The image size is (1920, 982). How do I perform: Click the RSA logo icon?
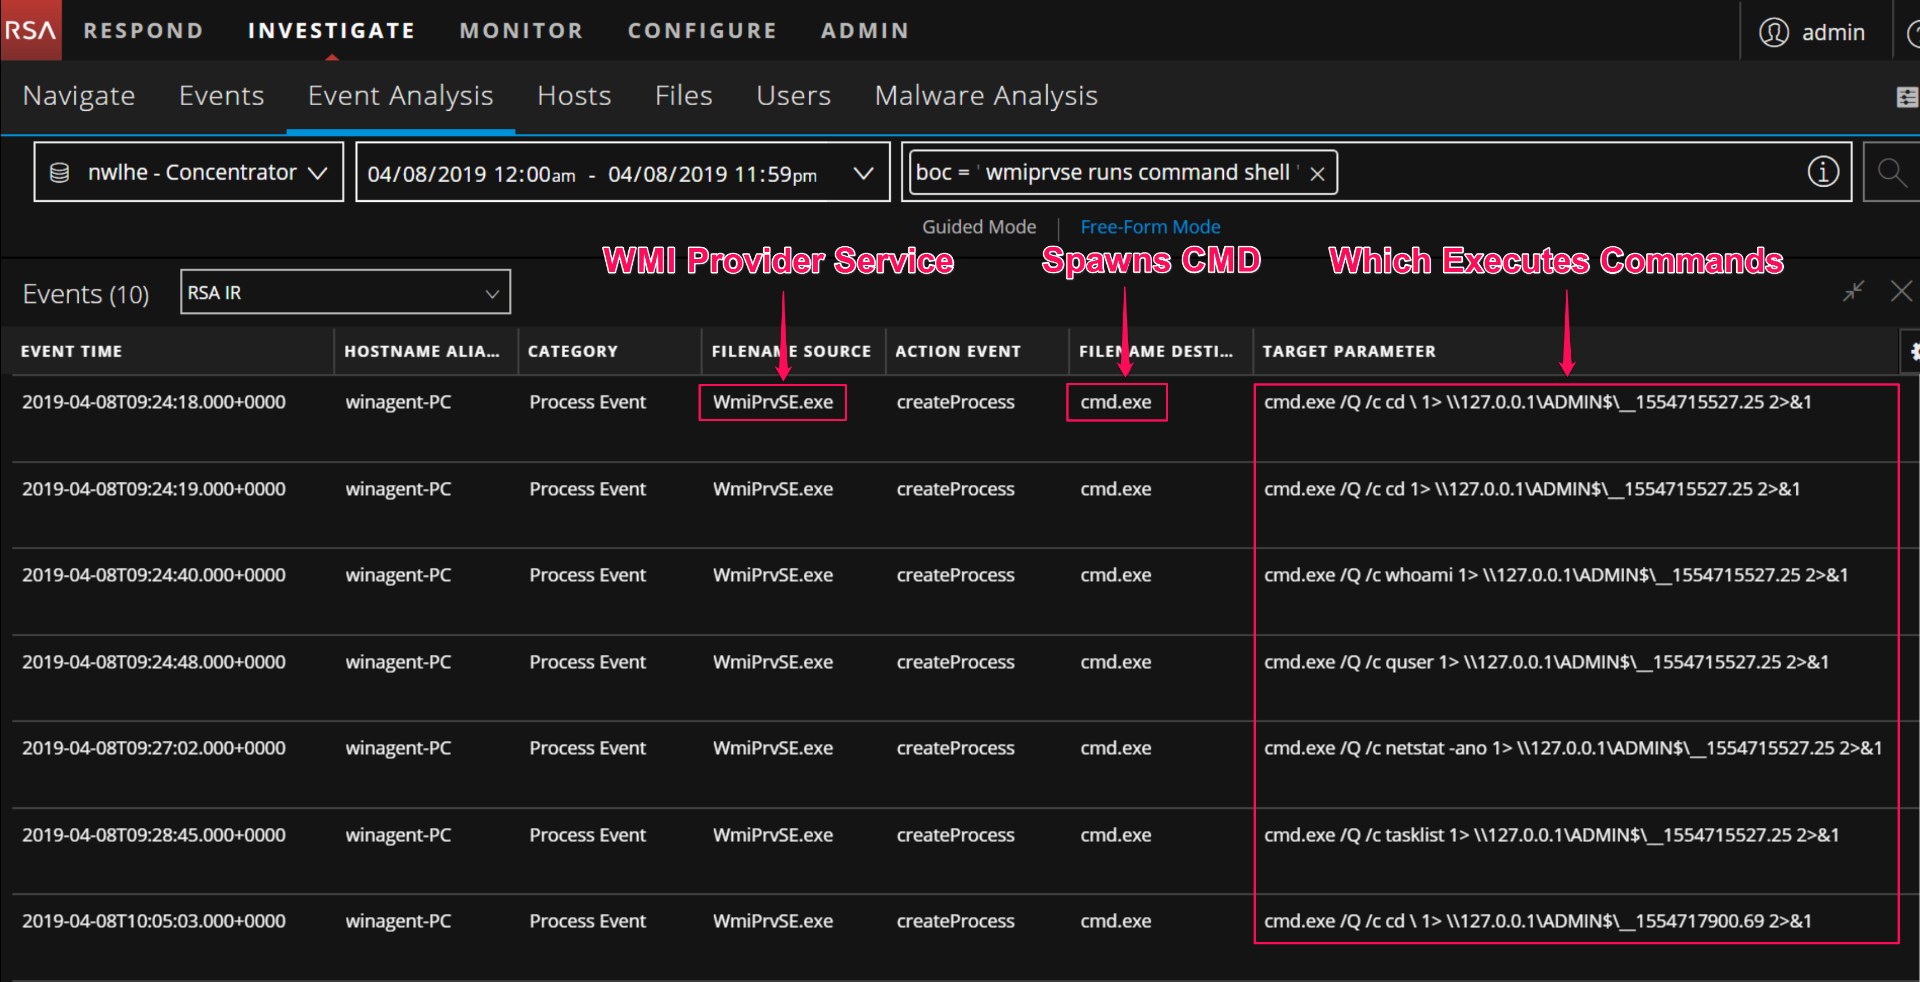[x=30, y=30]
